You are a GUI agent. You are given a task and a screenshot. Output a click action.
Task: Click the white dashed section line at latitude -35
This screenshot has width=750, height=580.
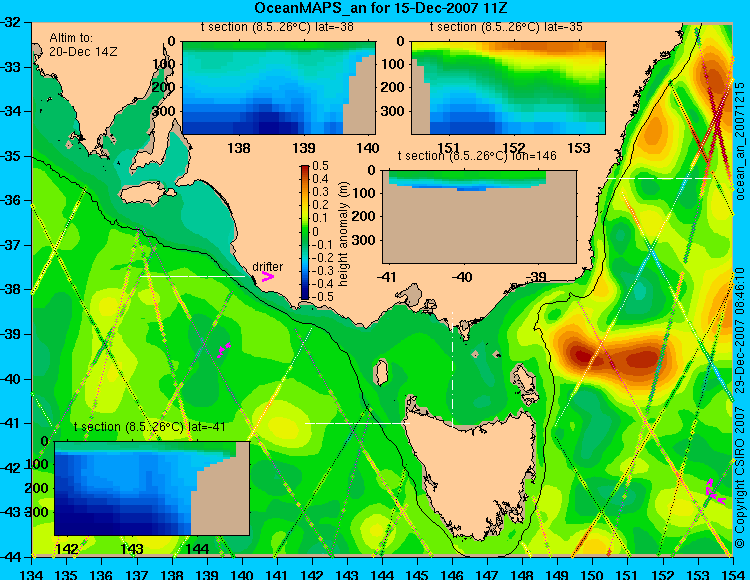point(660,178)
